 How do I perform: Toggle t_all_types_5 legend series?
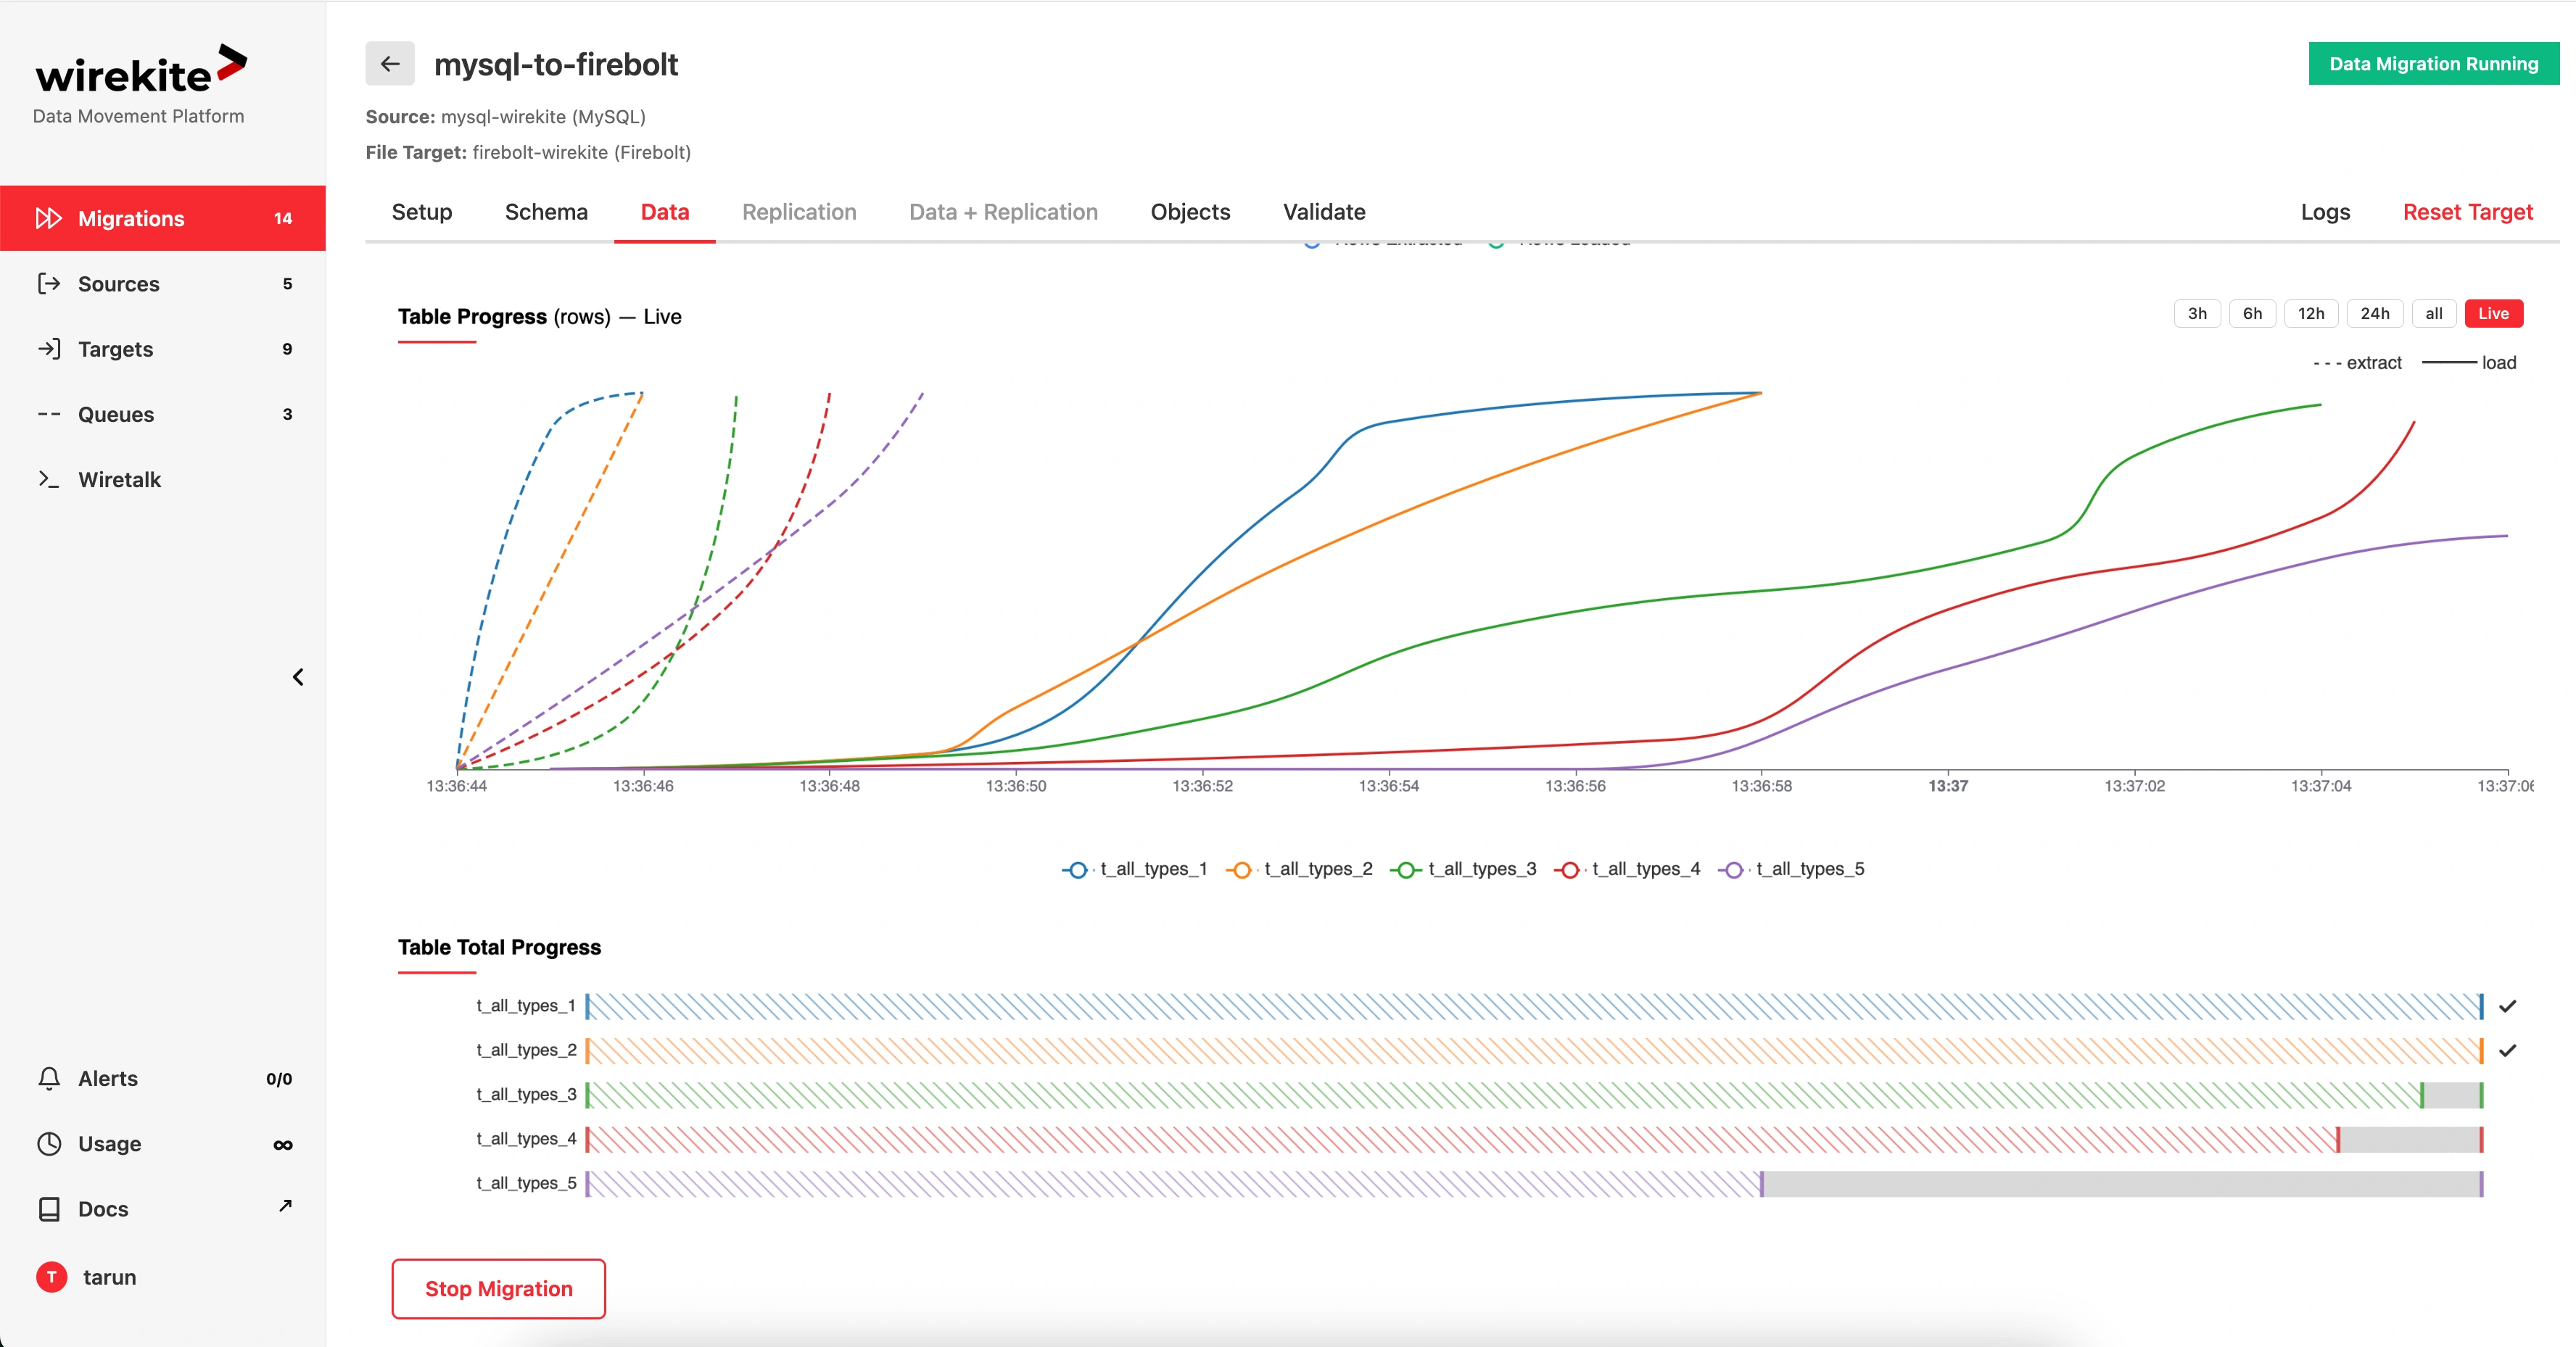1791,869
